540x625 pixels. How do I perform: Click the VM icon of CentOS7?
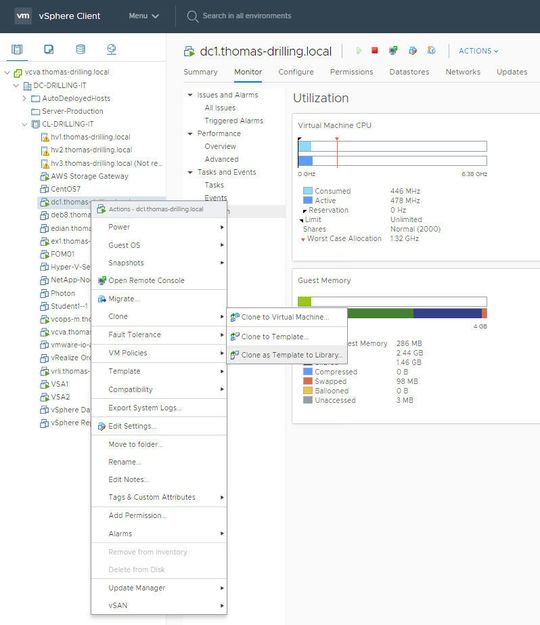click(x=44, y=189)
